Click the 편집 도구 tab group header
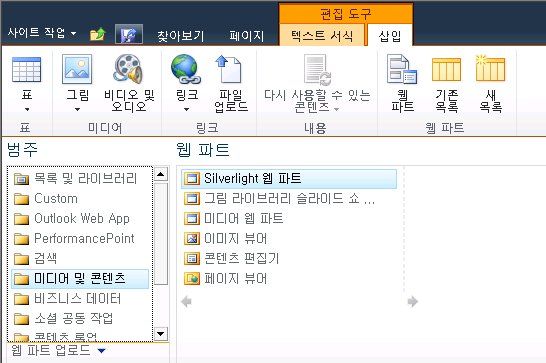Screen dimensions: 546x363 pos(346,14)
